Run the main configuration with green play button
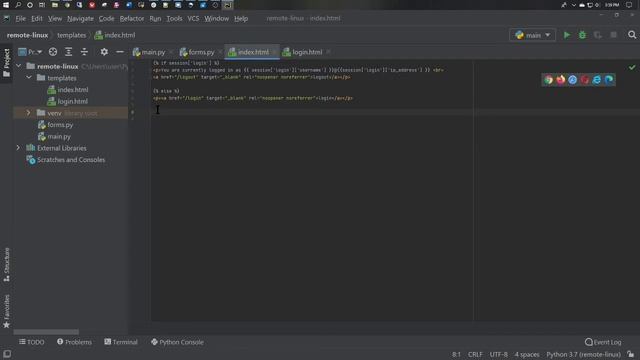 (567, 35)
